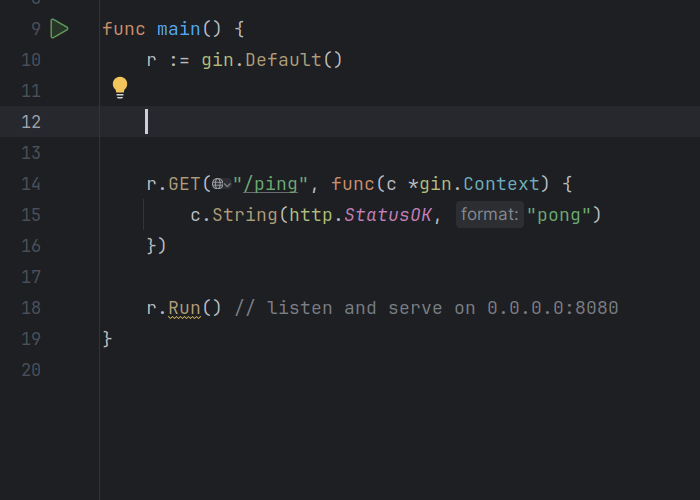Viewport: 700px width, 500px height.
Task: Click the StatusOK constant
Action: 388,215
